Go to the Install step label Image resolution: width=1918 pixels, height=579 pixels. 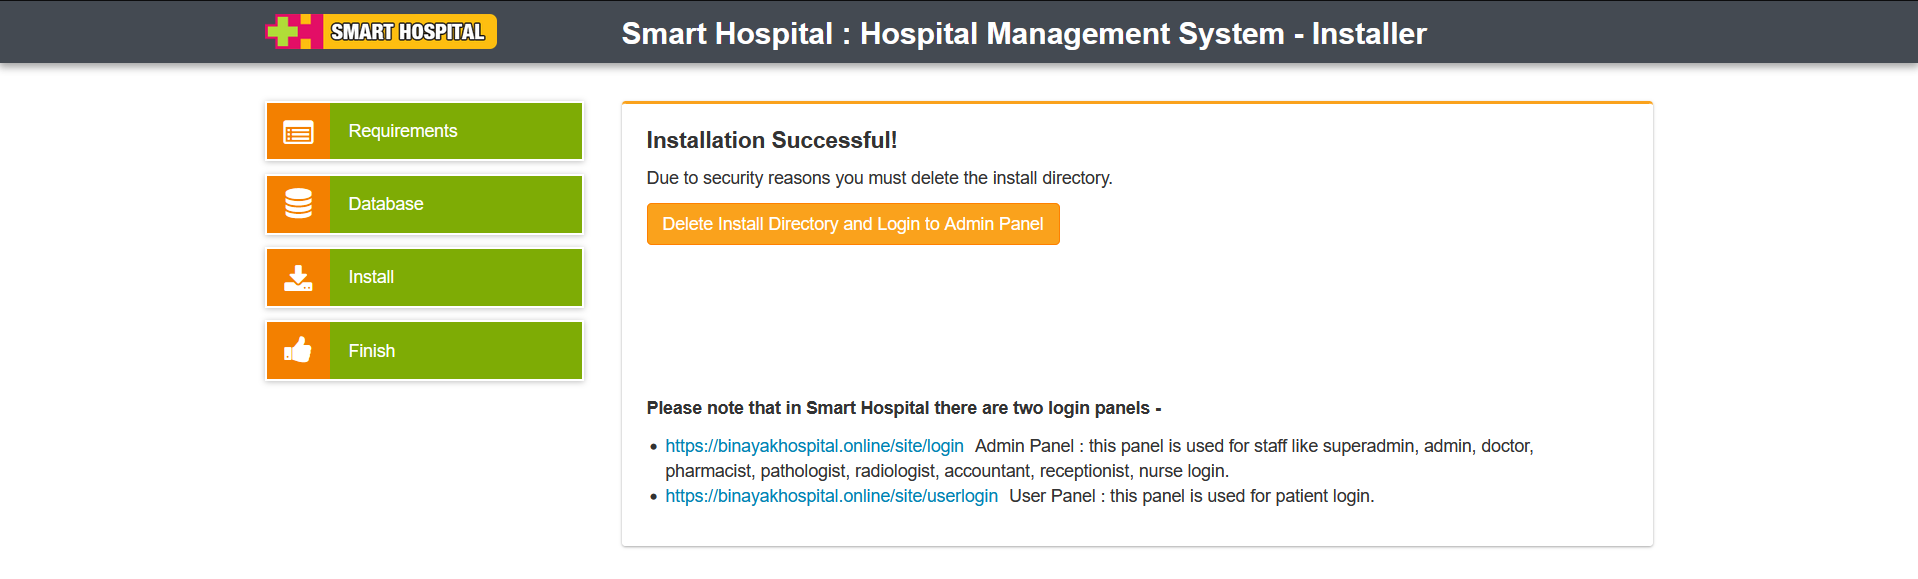[x=371, y=277]
